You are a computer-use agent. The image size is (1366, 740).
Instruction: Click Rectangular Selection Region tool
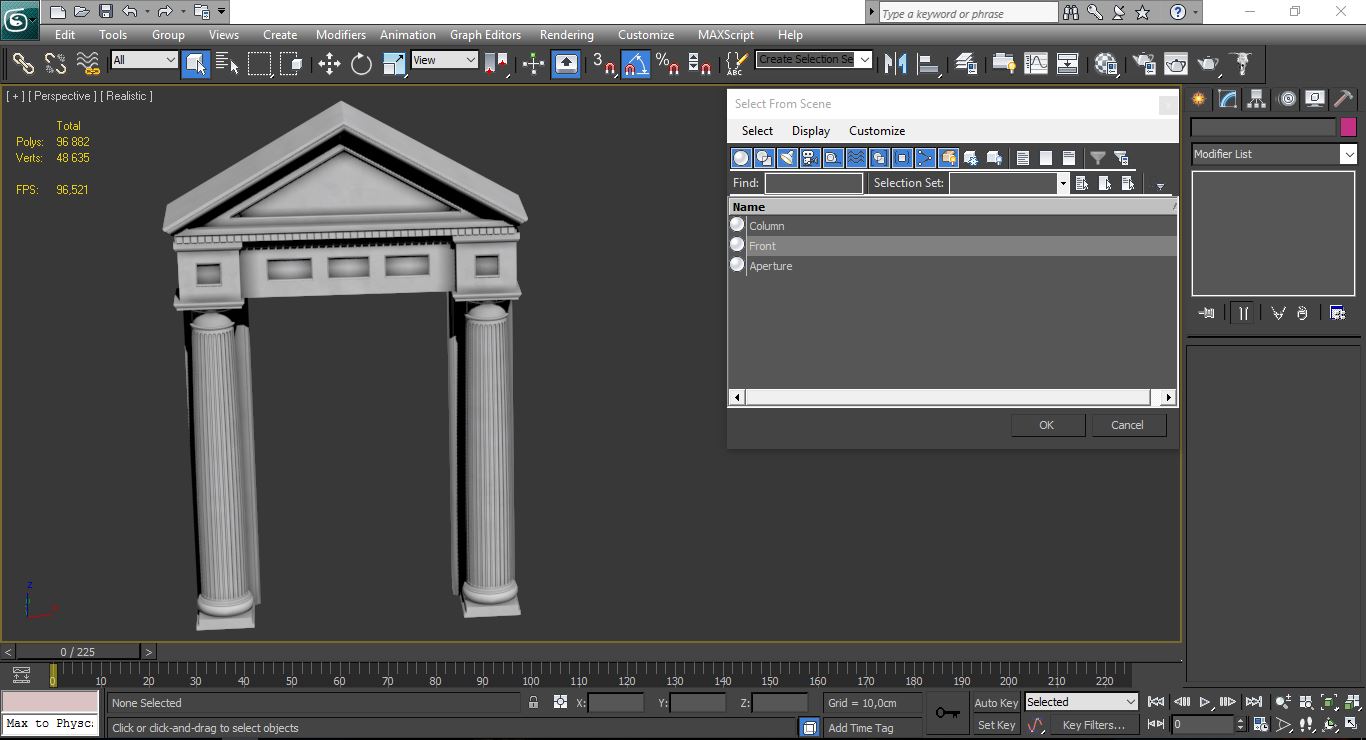(x=260, y=64)
